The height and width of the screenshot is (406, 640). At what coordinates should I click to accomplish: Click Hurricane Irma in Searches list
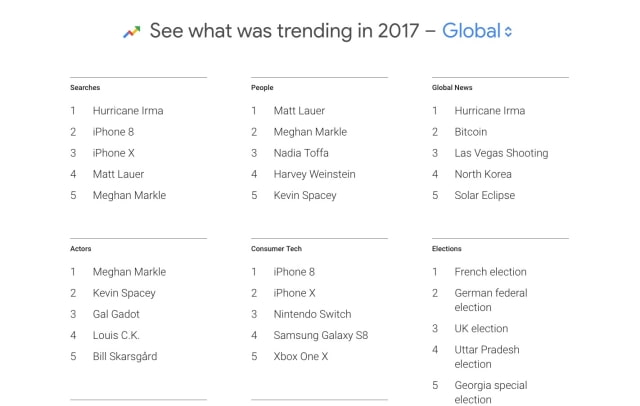click(x=127, y=111)
